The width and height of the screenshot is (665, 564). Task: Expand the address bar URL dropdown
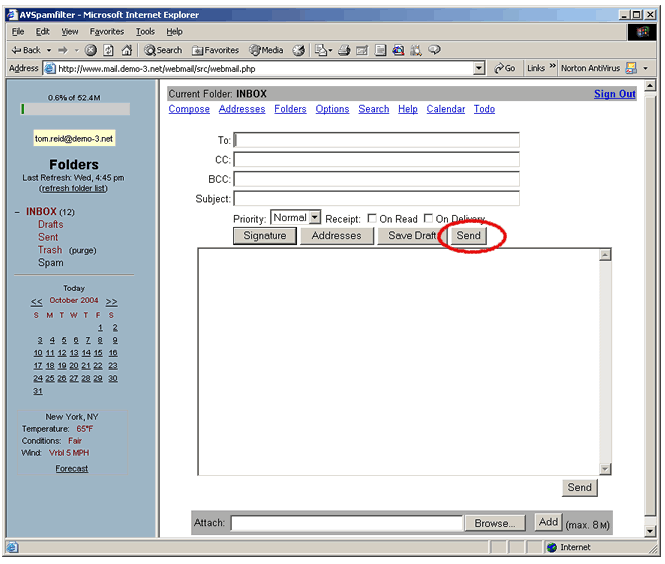click(x=479, y=68)
